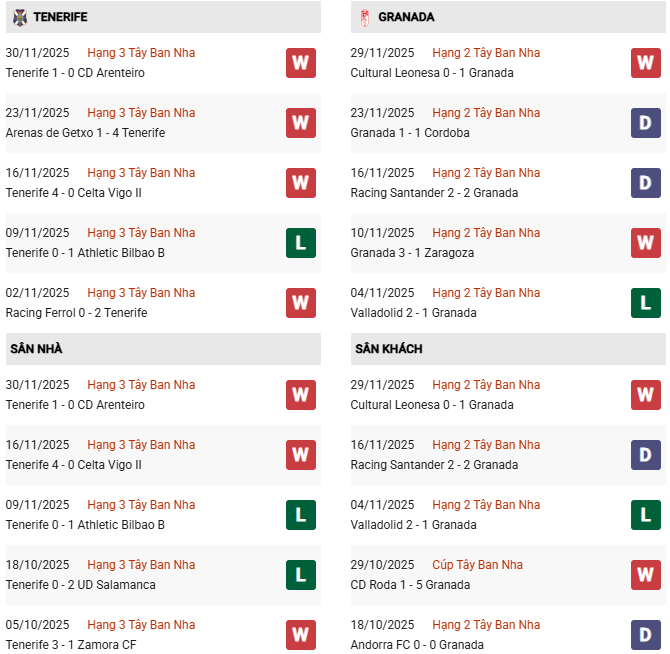Click the Granada club crest icon
The height and width of the screenshot is (654, 670).
pos(365,17)
